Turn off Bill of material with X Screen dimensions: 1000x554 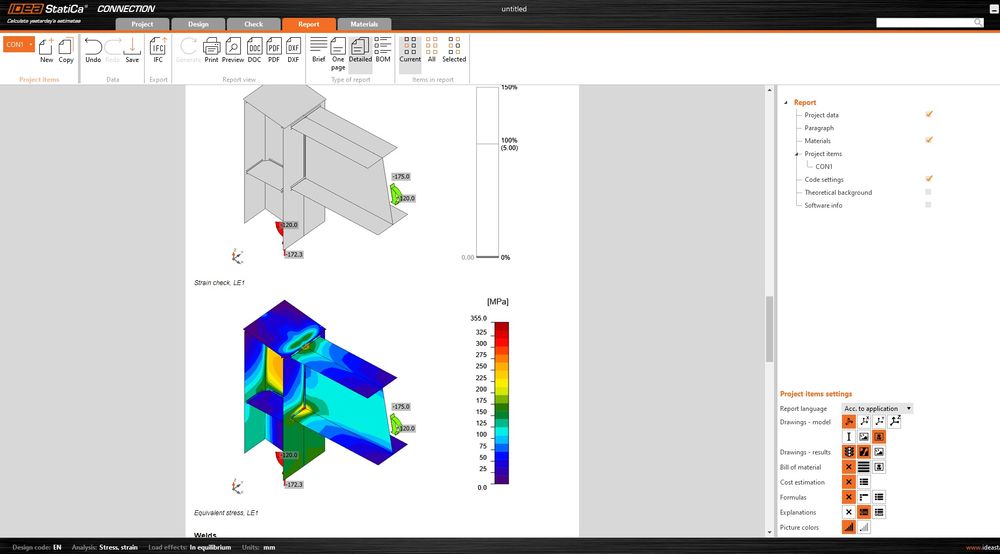point(849,467)
